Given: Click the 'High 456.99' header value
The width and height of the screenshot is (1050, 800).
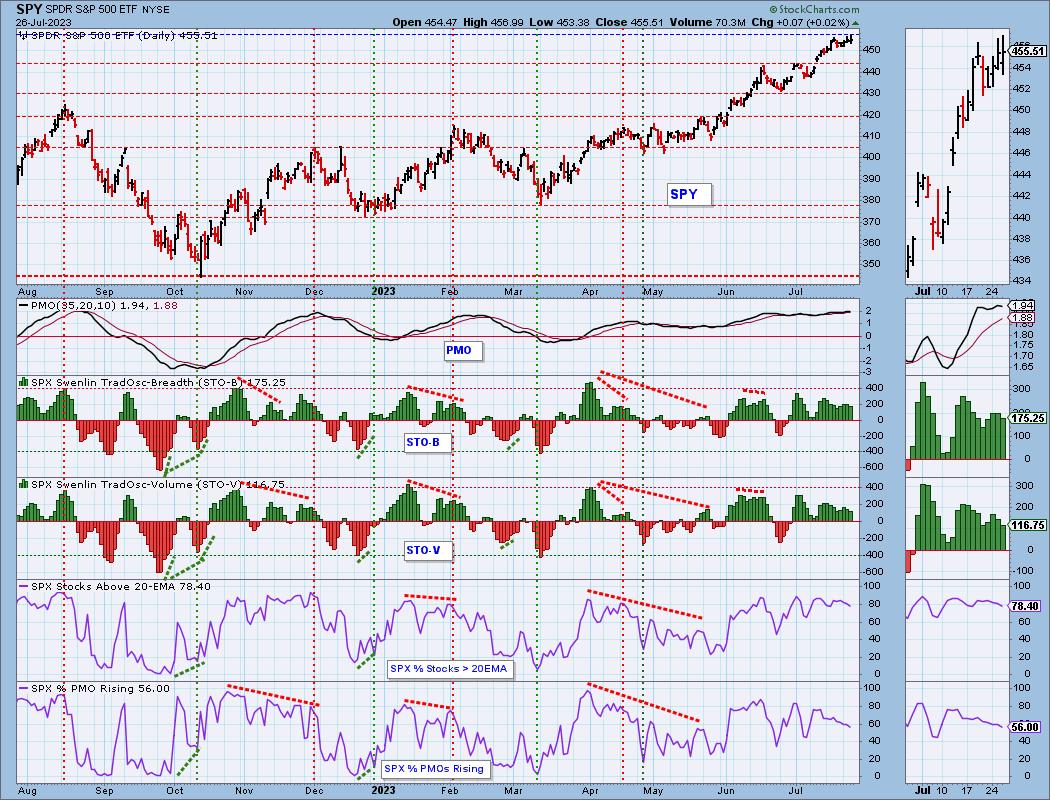Looking at the screenshot, I should 493,22.
